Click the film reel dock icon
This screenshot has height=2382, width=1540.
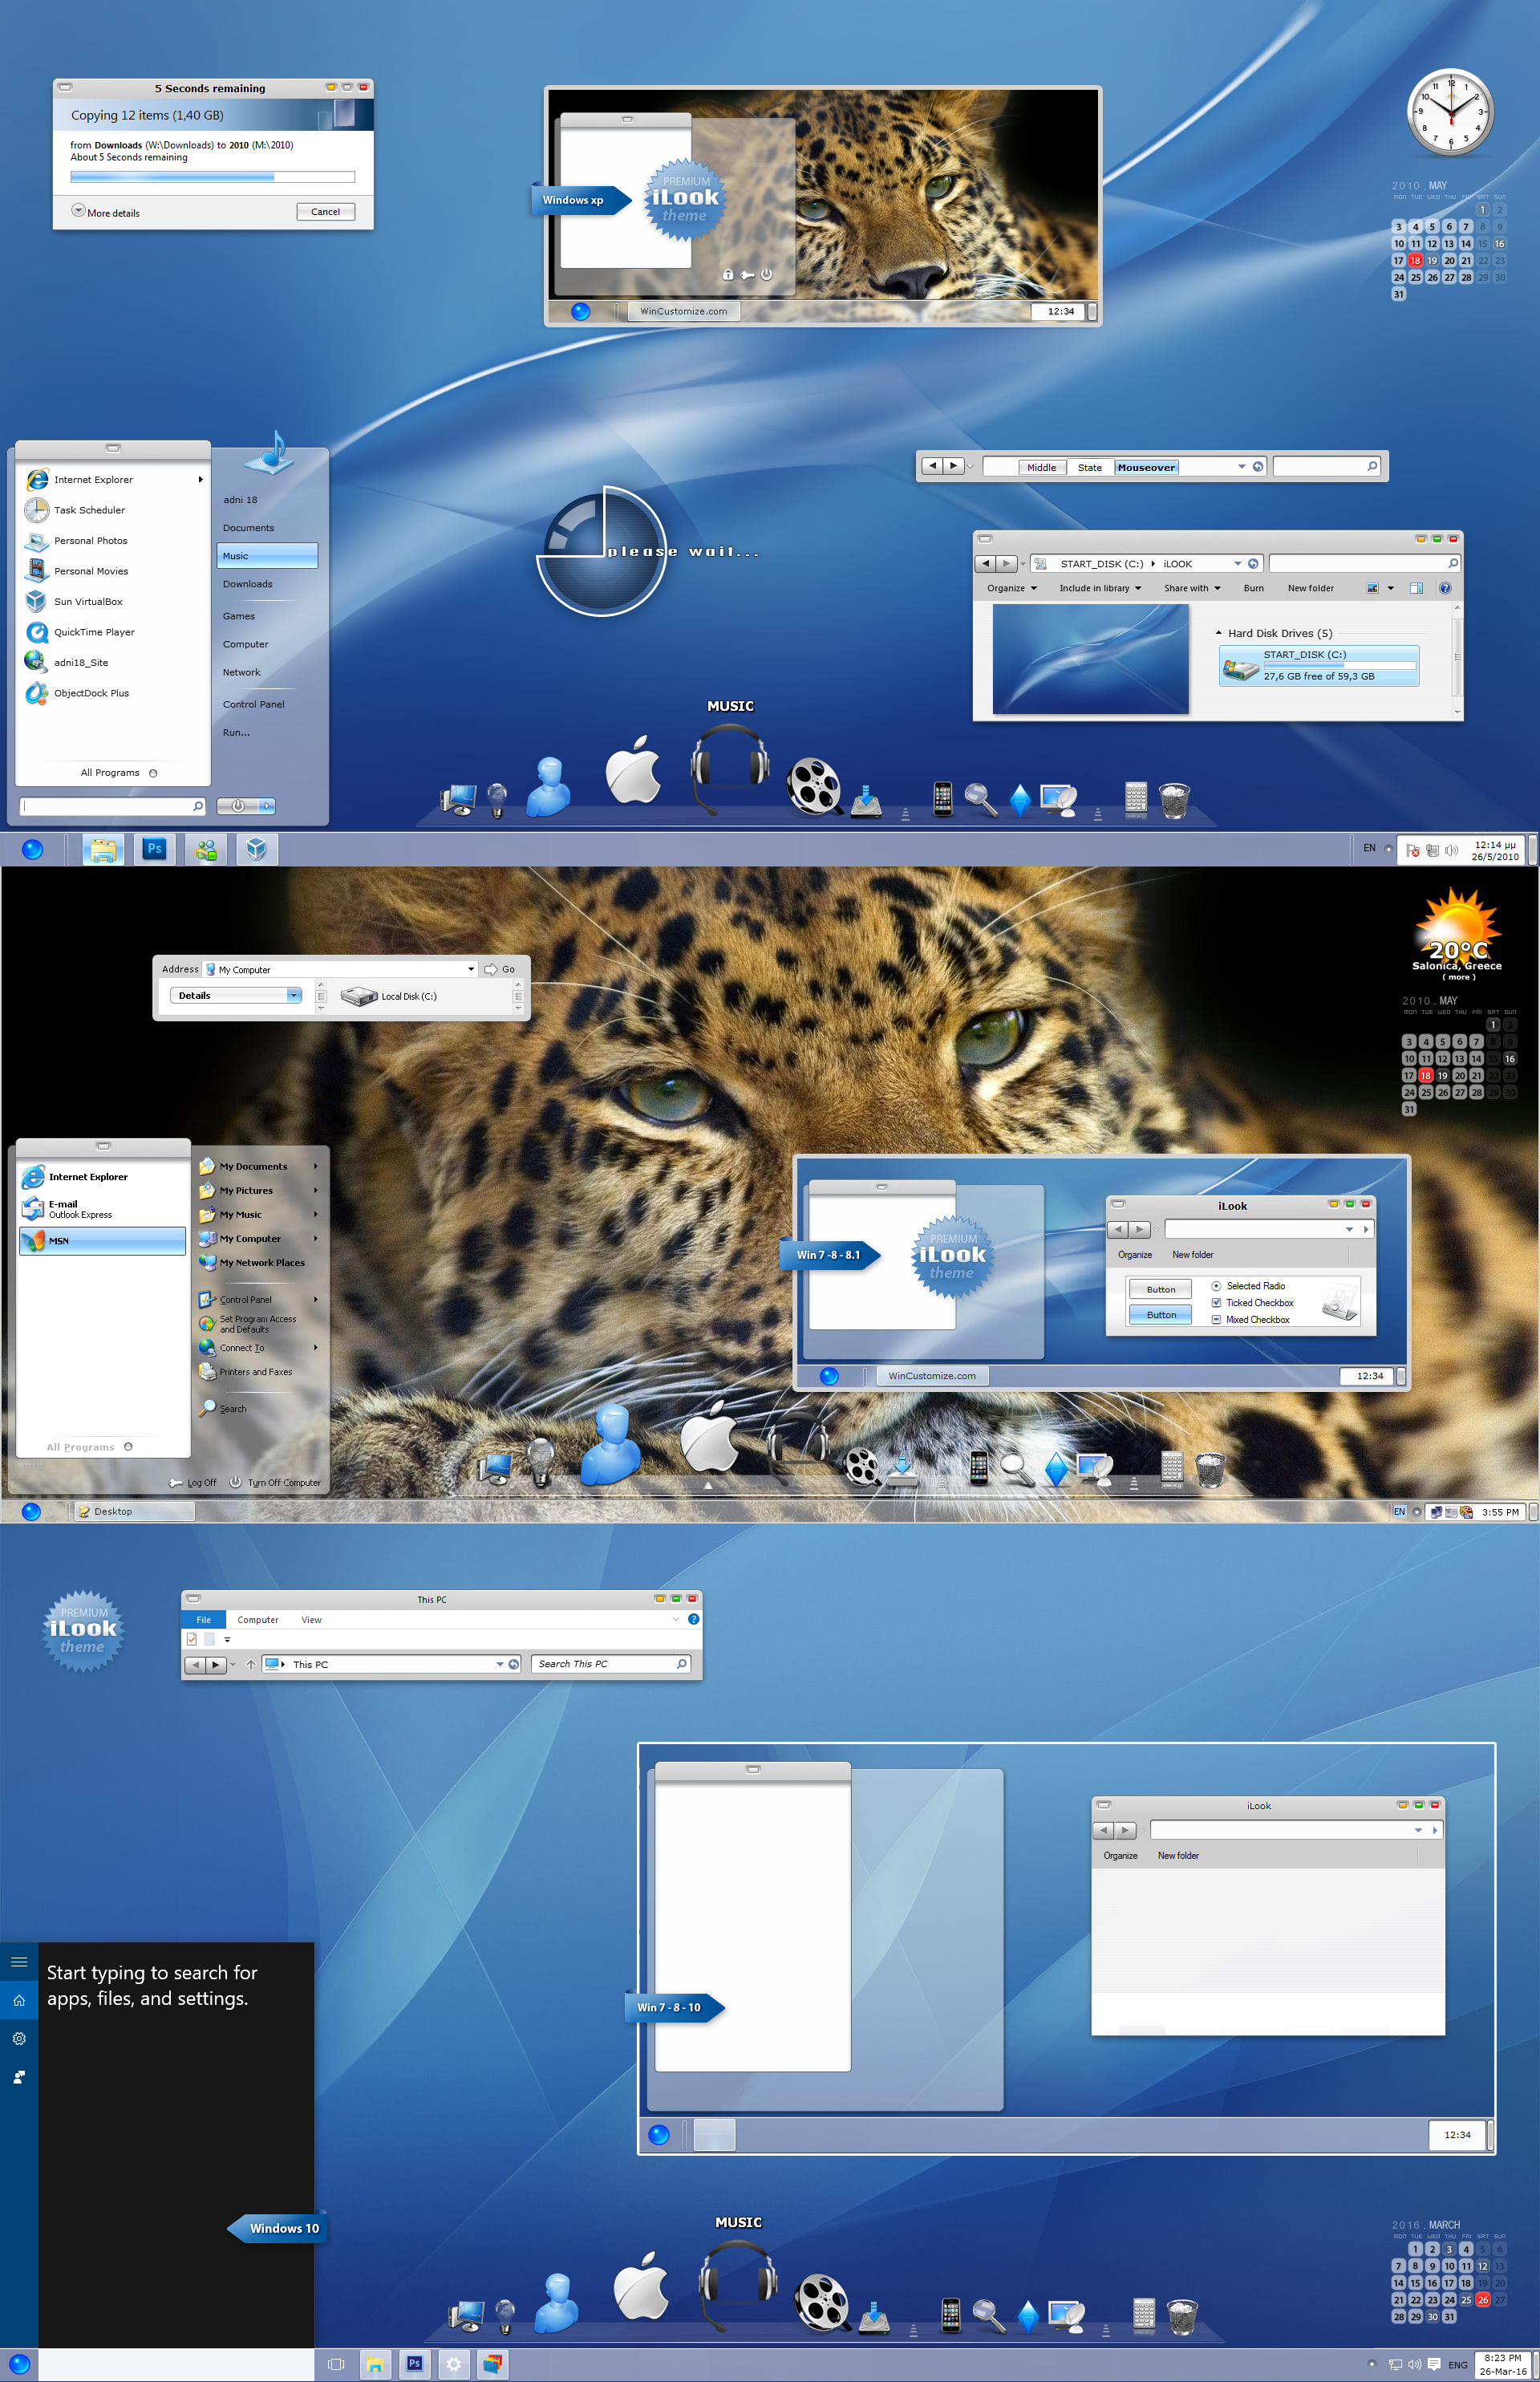coord(812,787)
